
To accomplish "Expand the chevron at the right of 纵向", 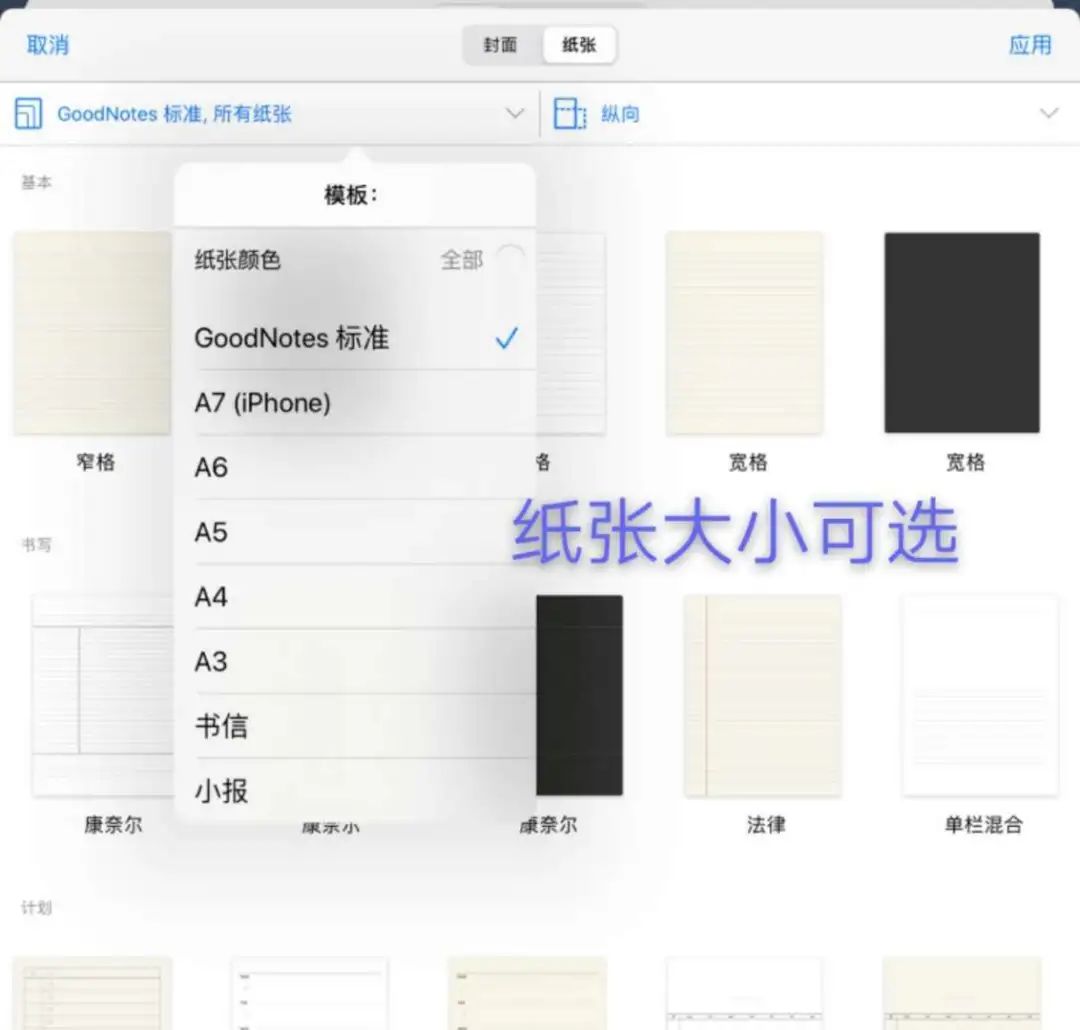I will tap(1048, 113).
